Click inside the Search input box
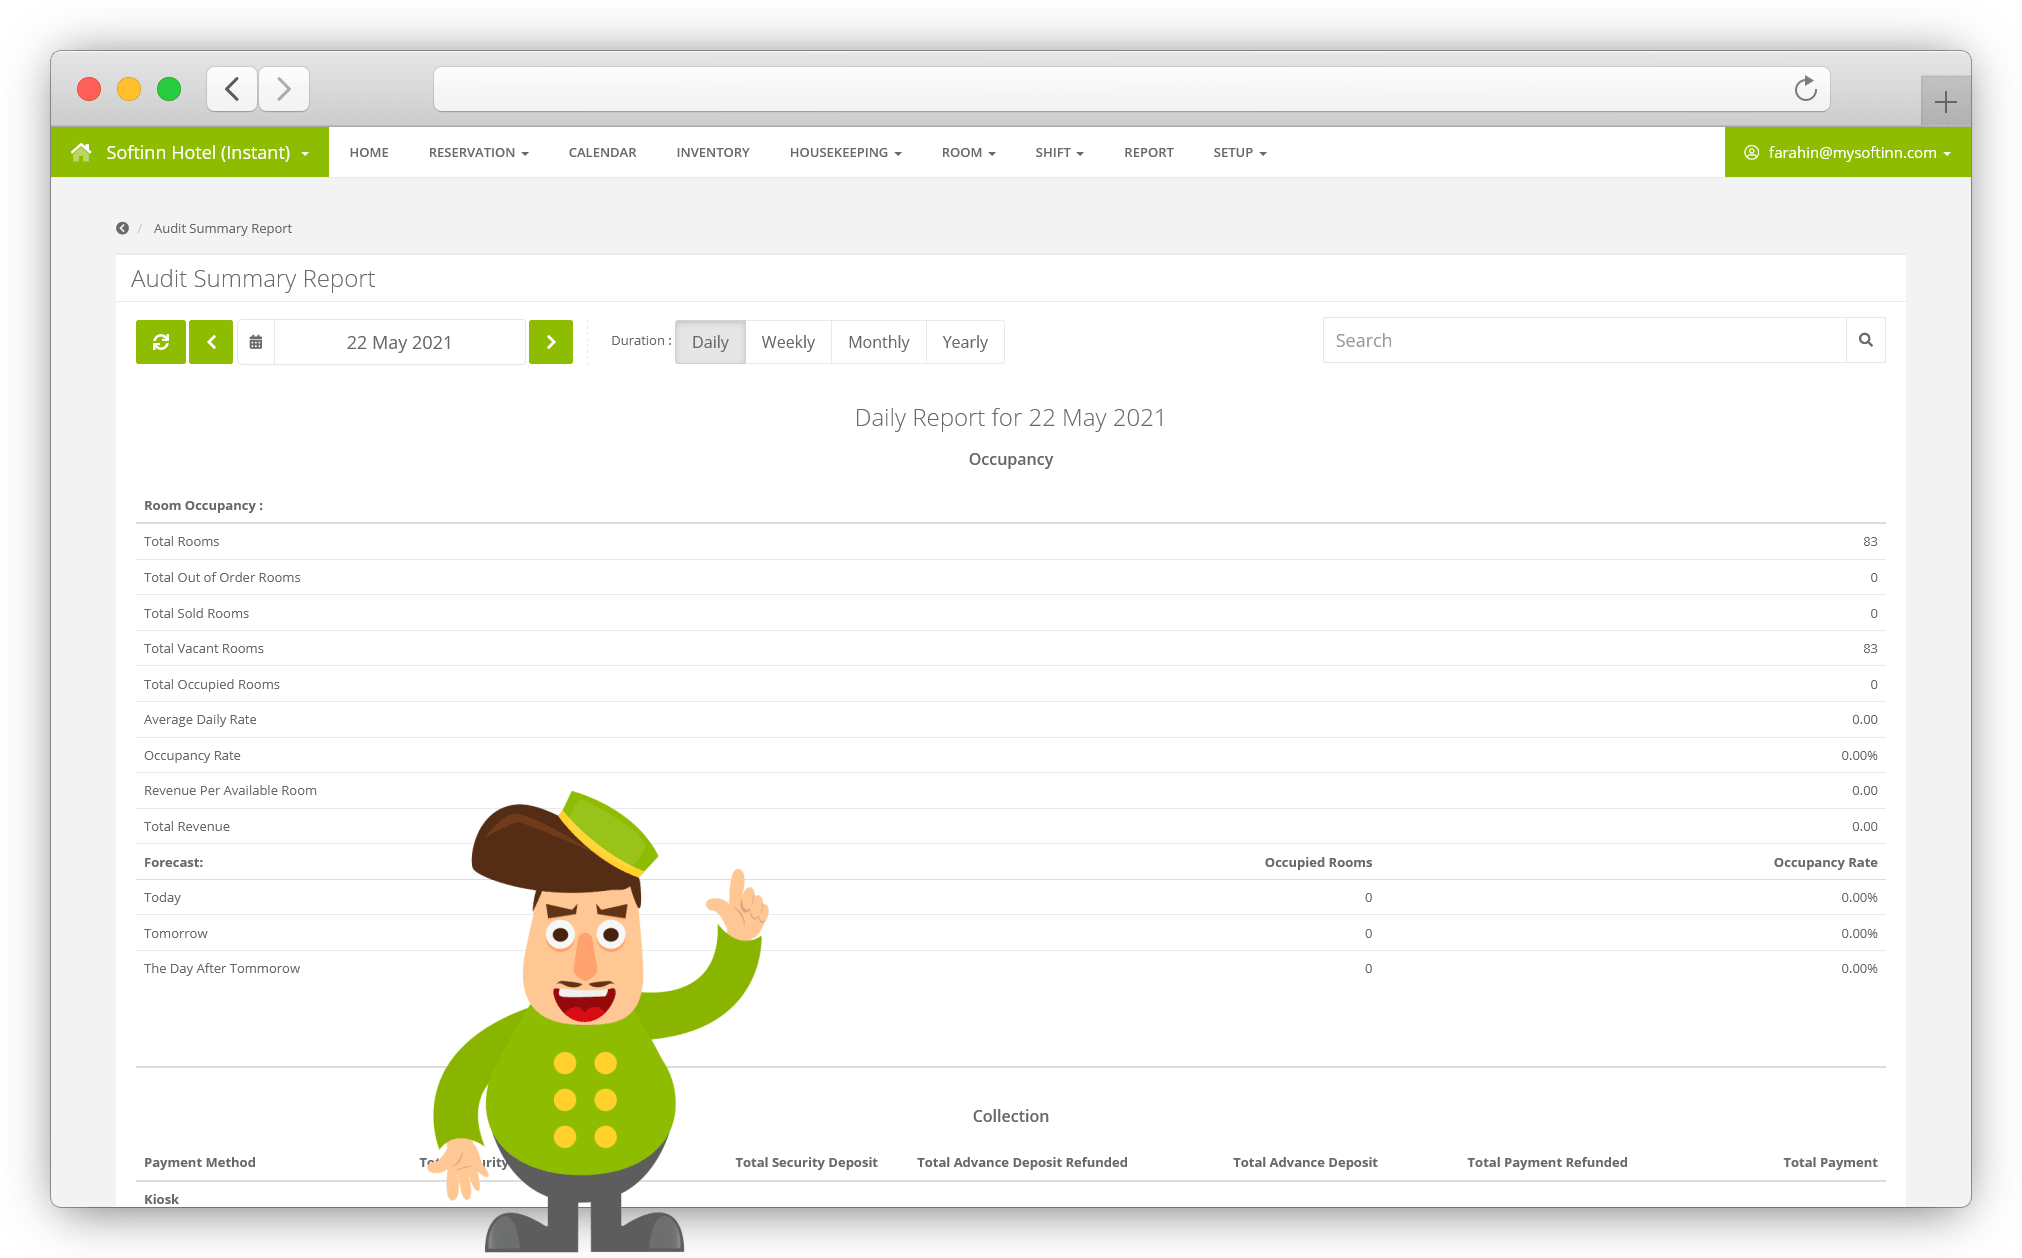Image resolution: width=2022 pixels, height=1258 pixels. click(1584, 340)
